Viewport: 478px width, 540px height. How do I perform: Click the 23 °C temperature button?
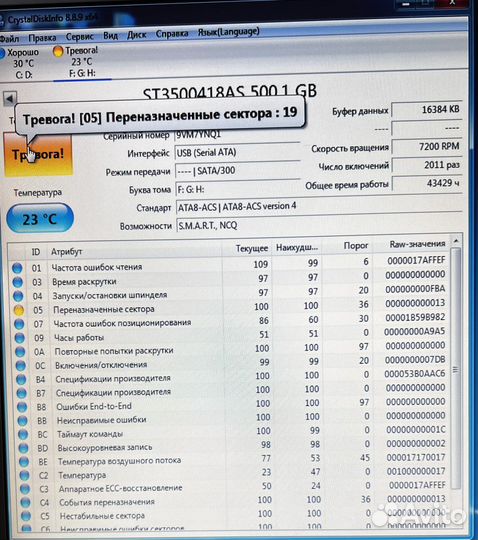click(x=40, y=218)
